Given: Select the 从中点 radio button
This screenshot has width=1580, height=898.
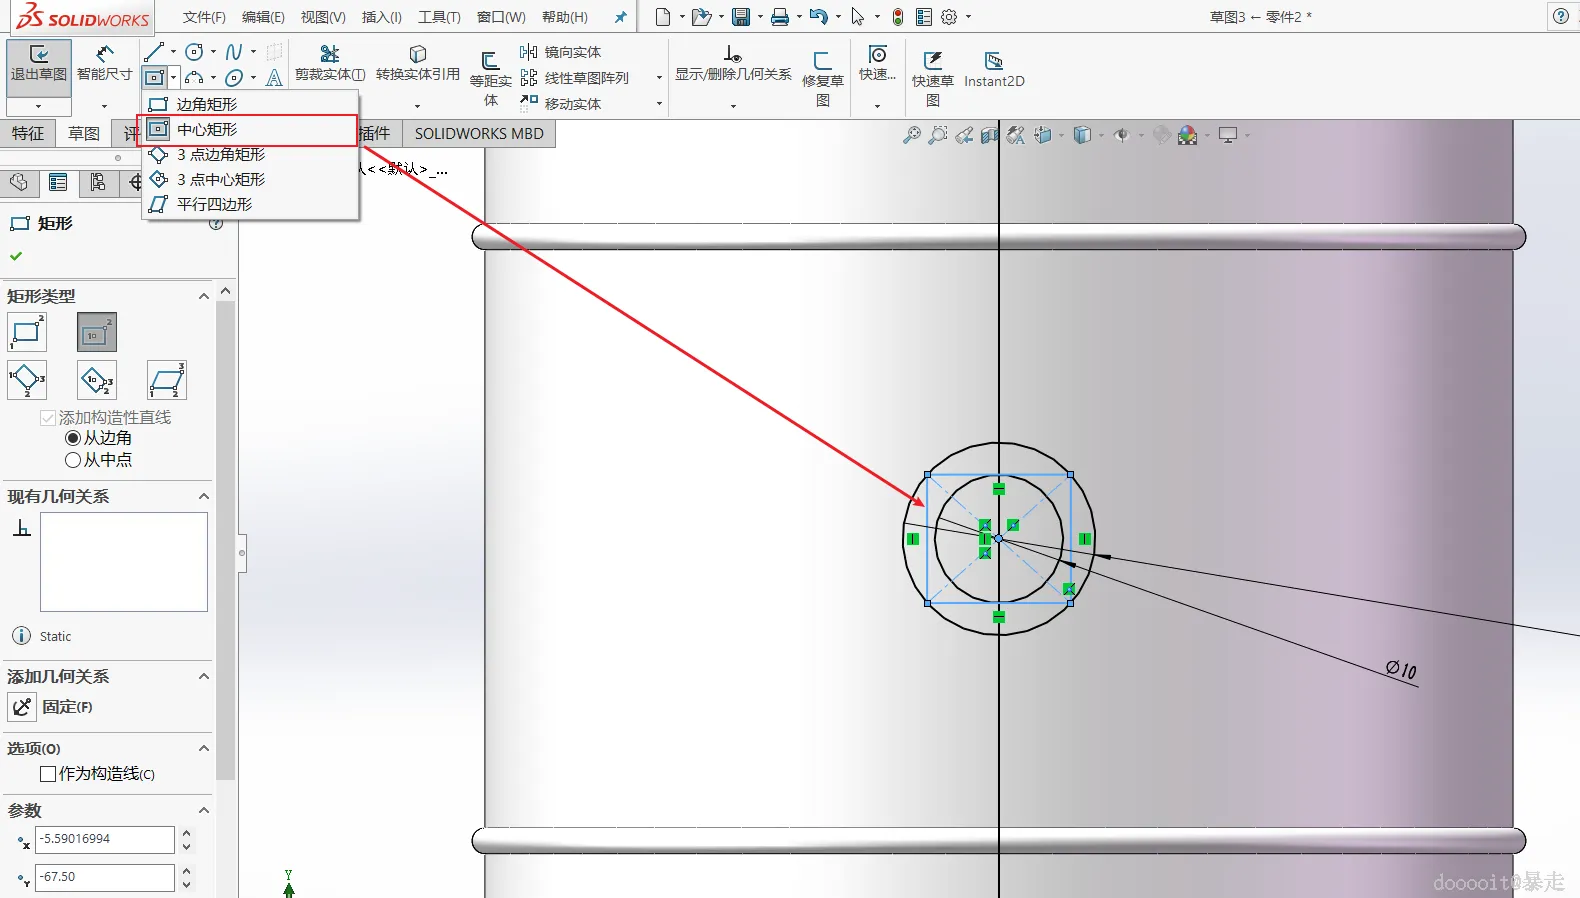Looking at the screenshot, I should 72,460.
